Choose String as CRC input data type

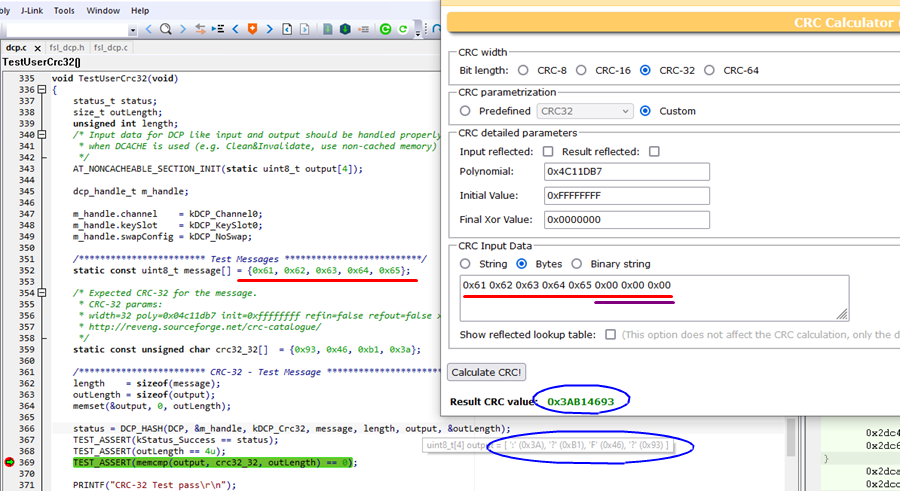[465, 264]
